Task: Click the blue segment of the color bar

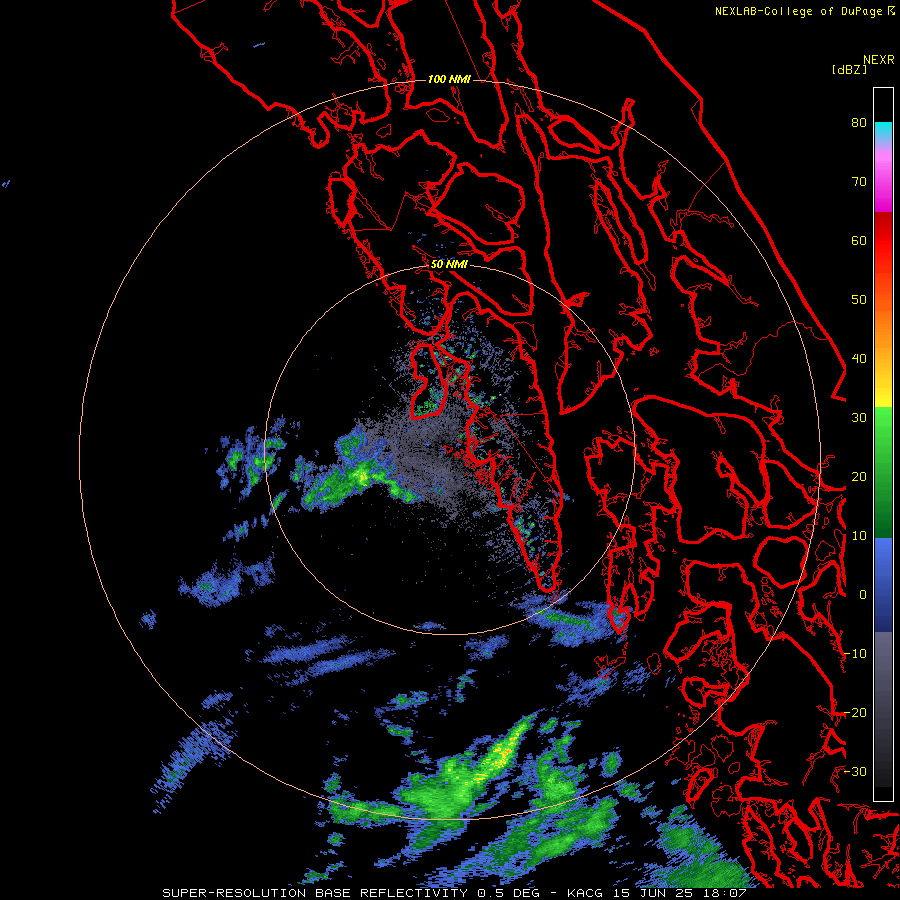Action: click(883, 585)
